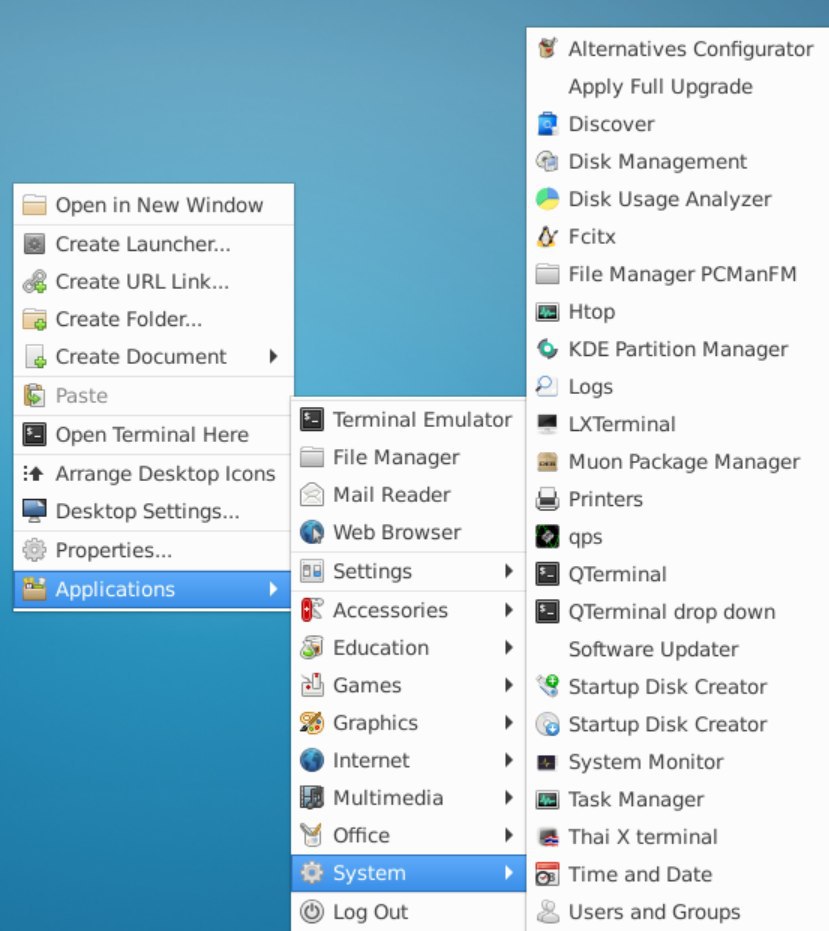Click the Thai X terminal flag icon
This screenshot has width=829, height=931.
[x=547, y=837]
